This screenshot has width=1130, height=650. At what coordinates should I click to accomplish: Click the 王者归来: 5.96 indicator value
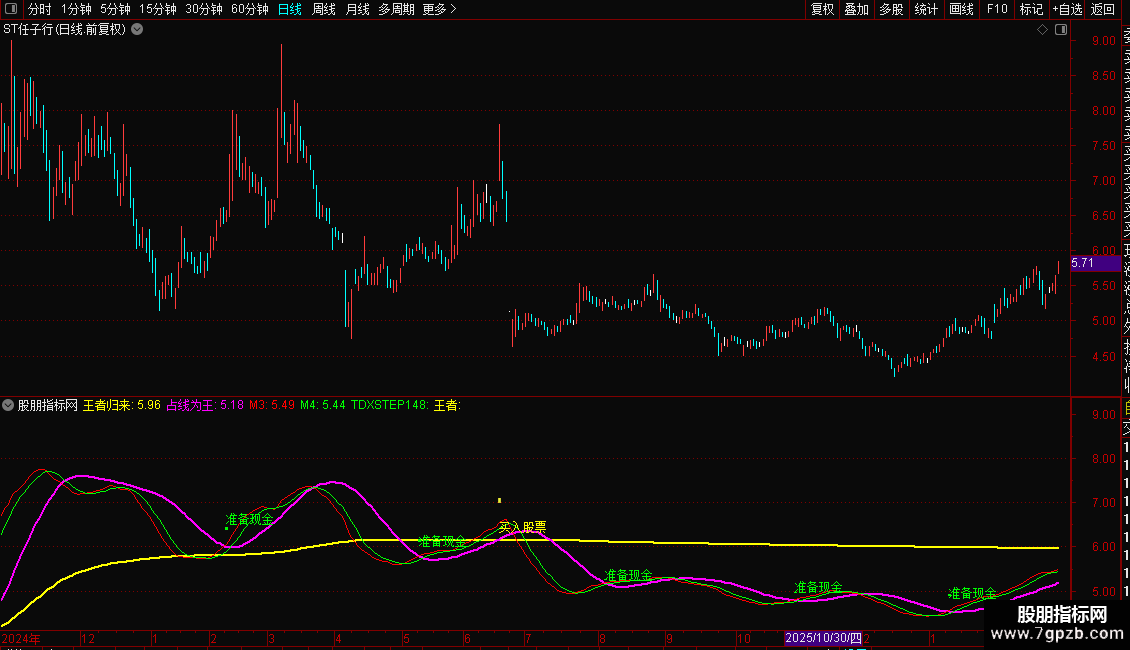click(122, 405)
